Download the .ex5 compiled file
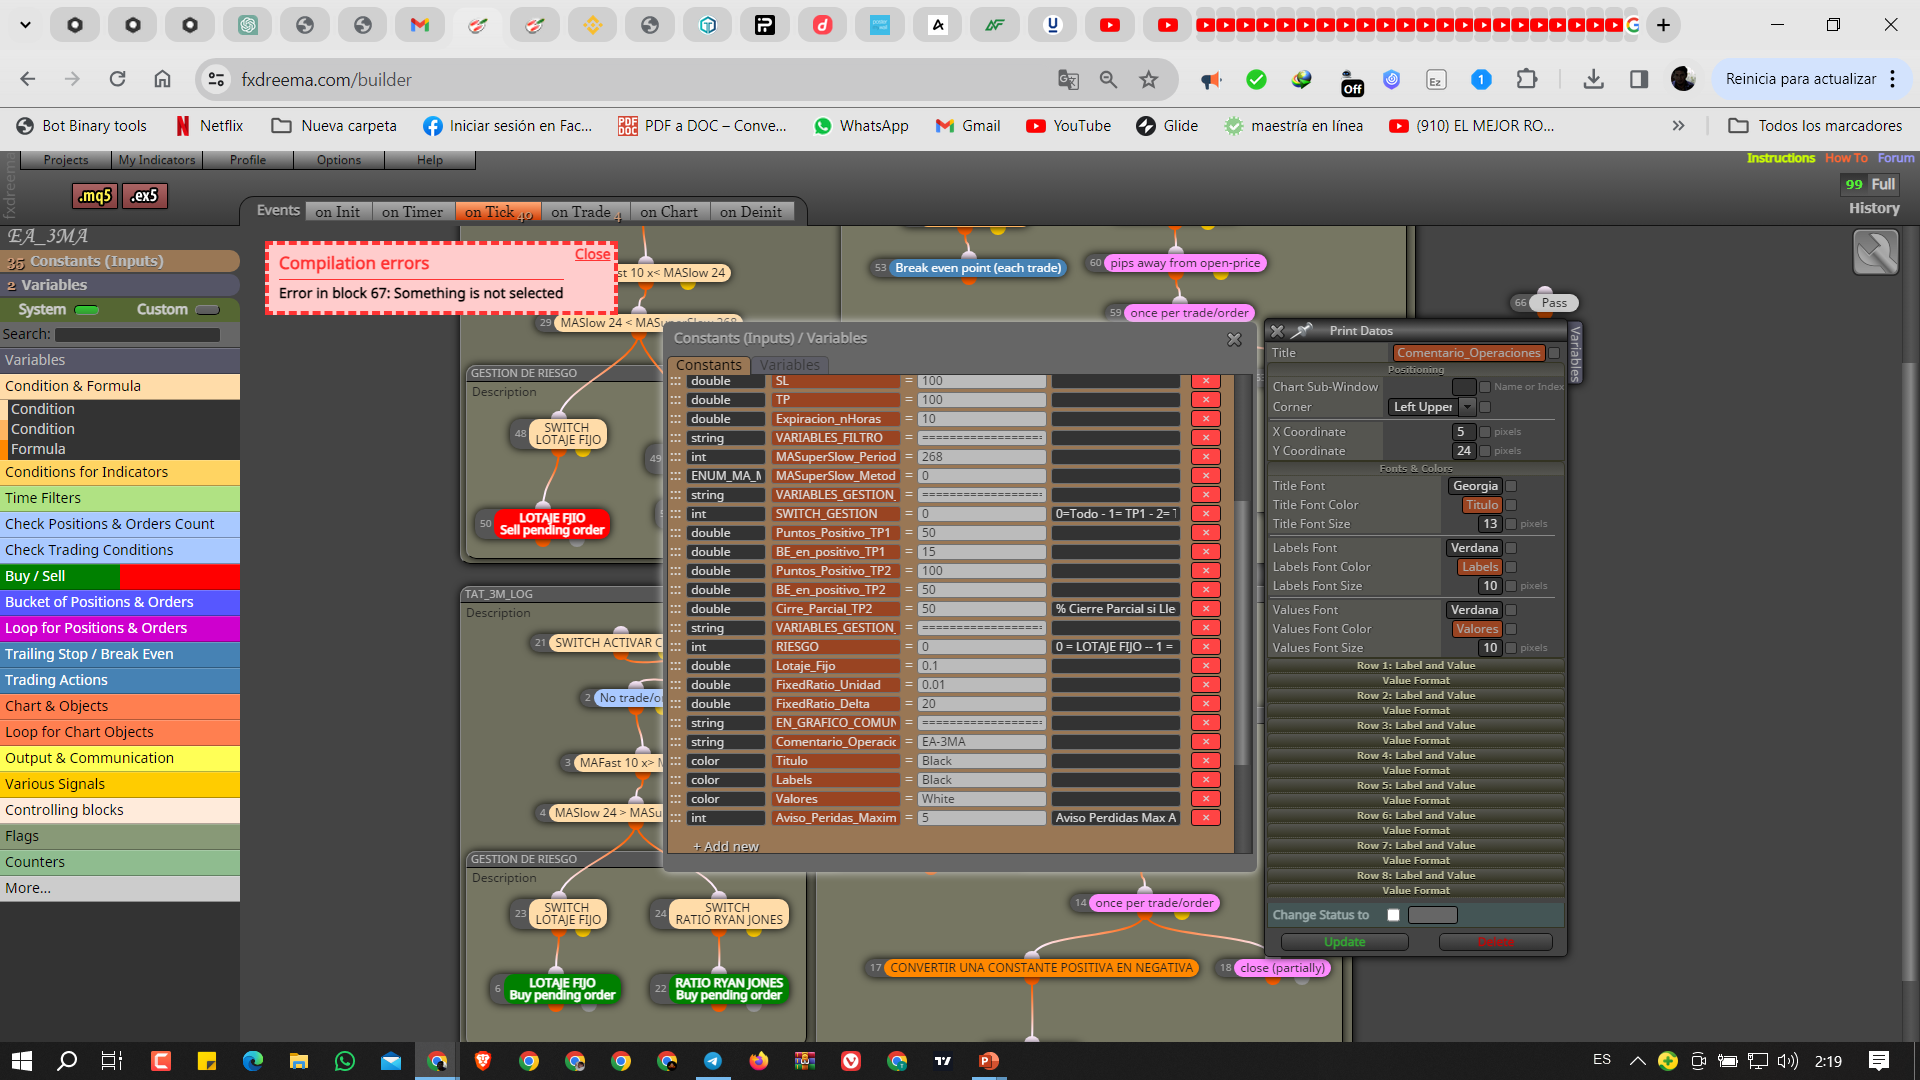This screenshot has width=1920, height=1080. (145, 196)
